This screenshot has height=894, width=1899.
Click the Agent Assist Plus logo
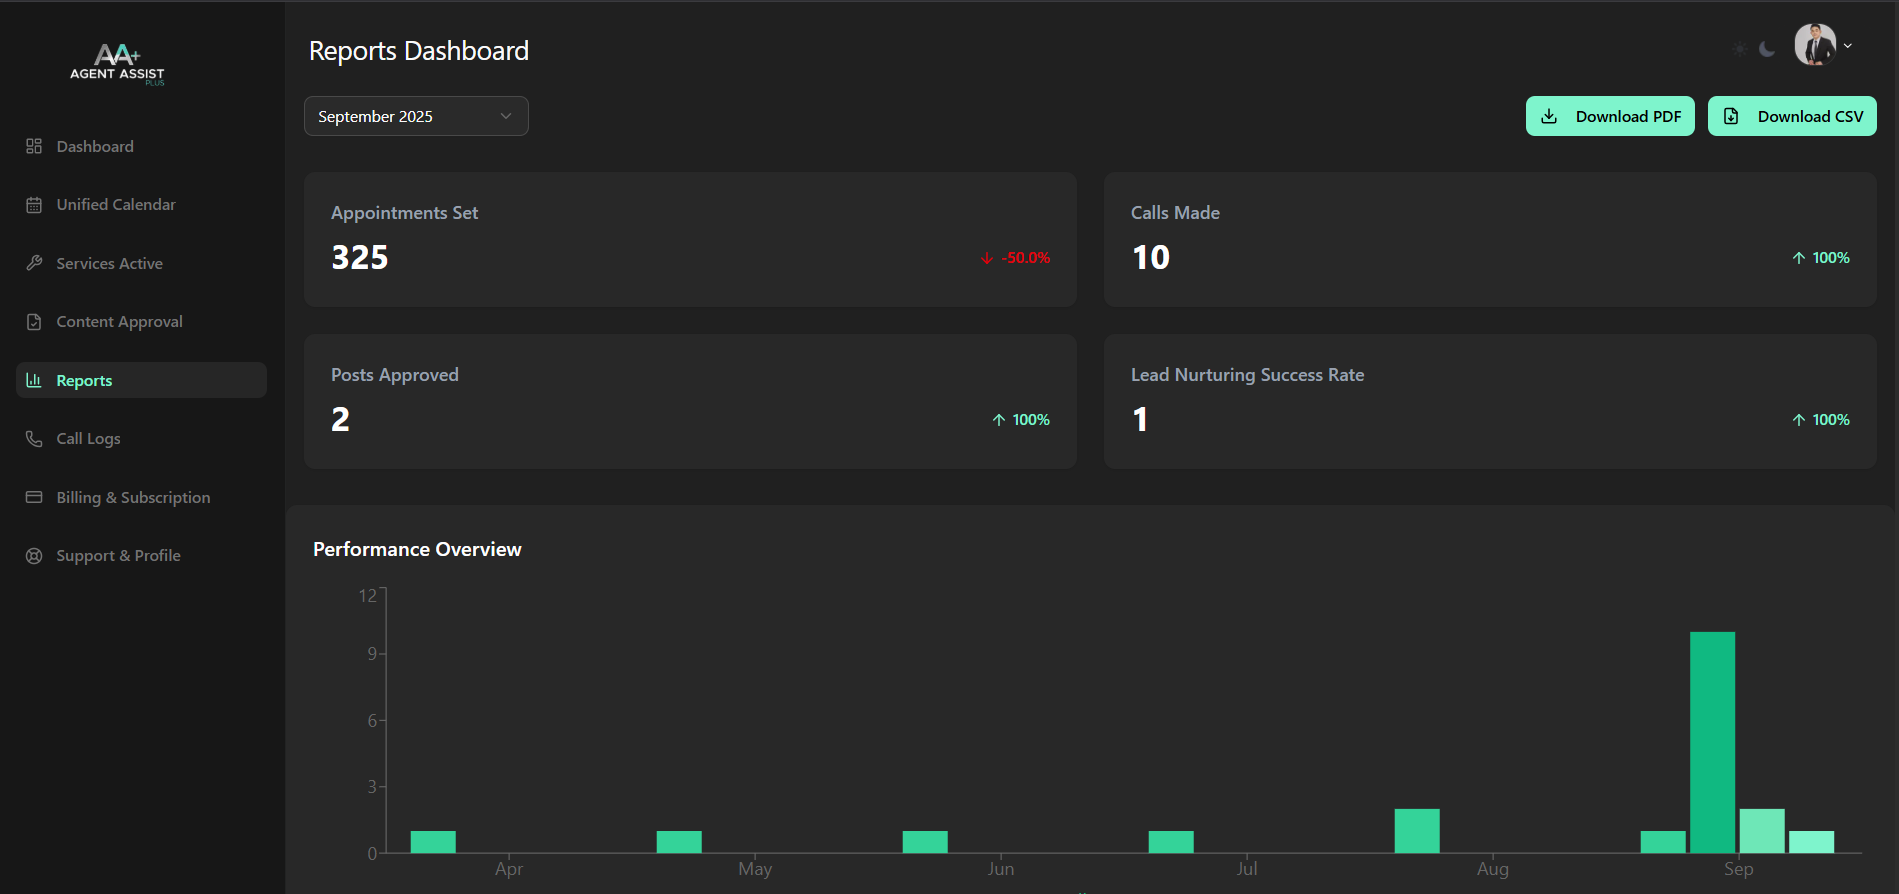coord(117,64)
